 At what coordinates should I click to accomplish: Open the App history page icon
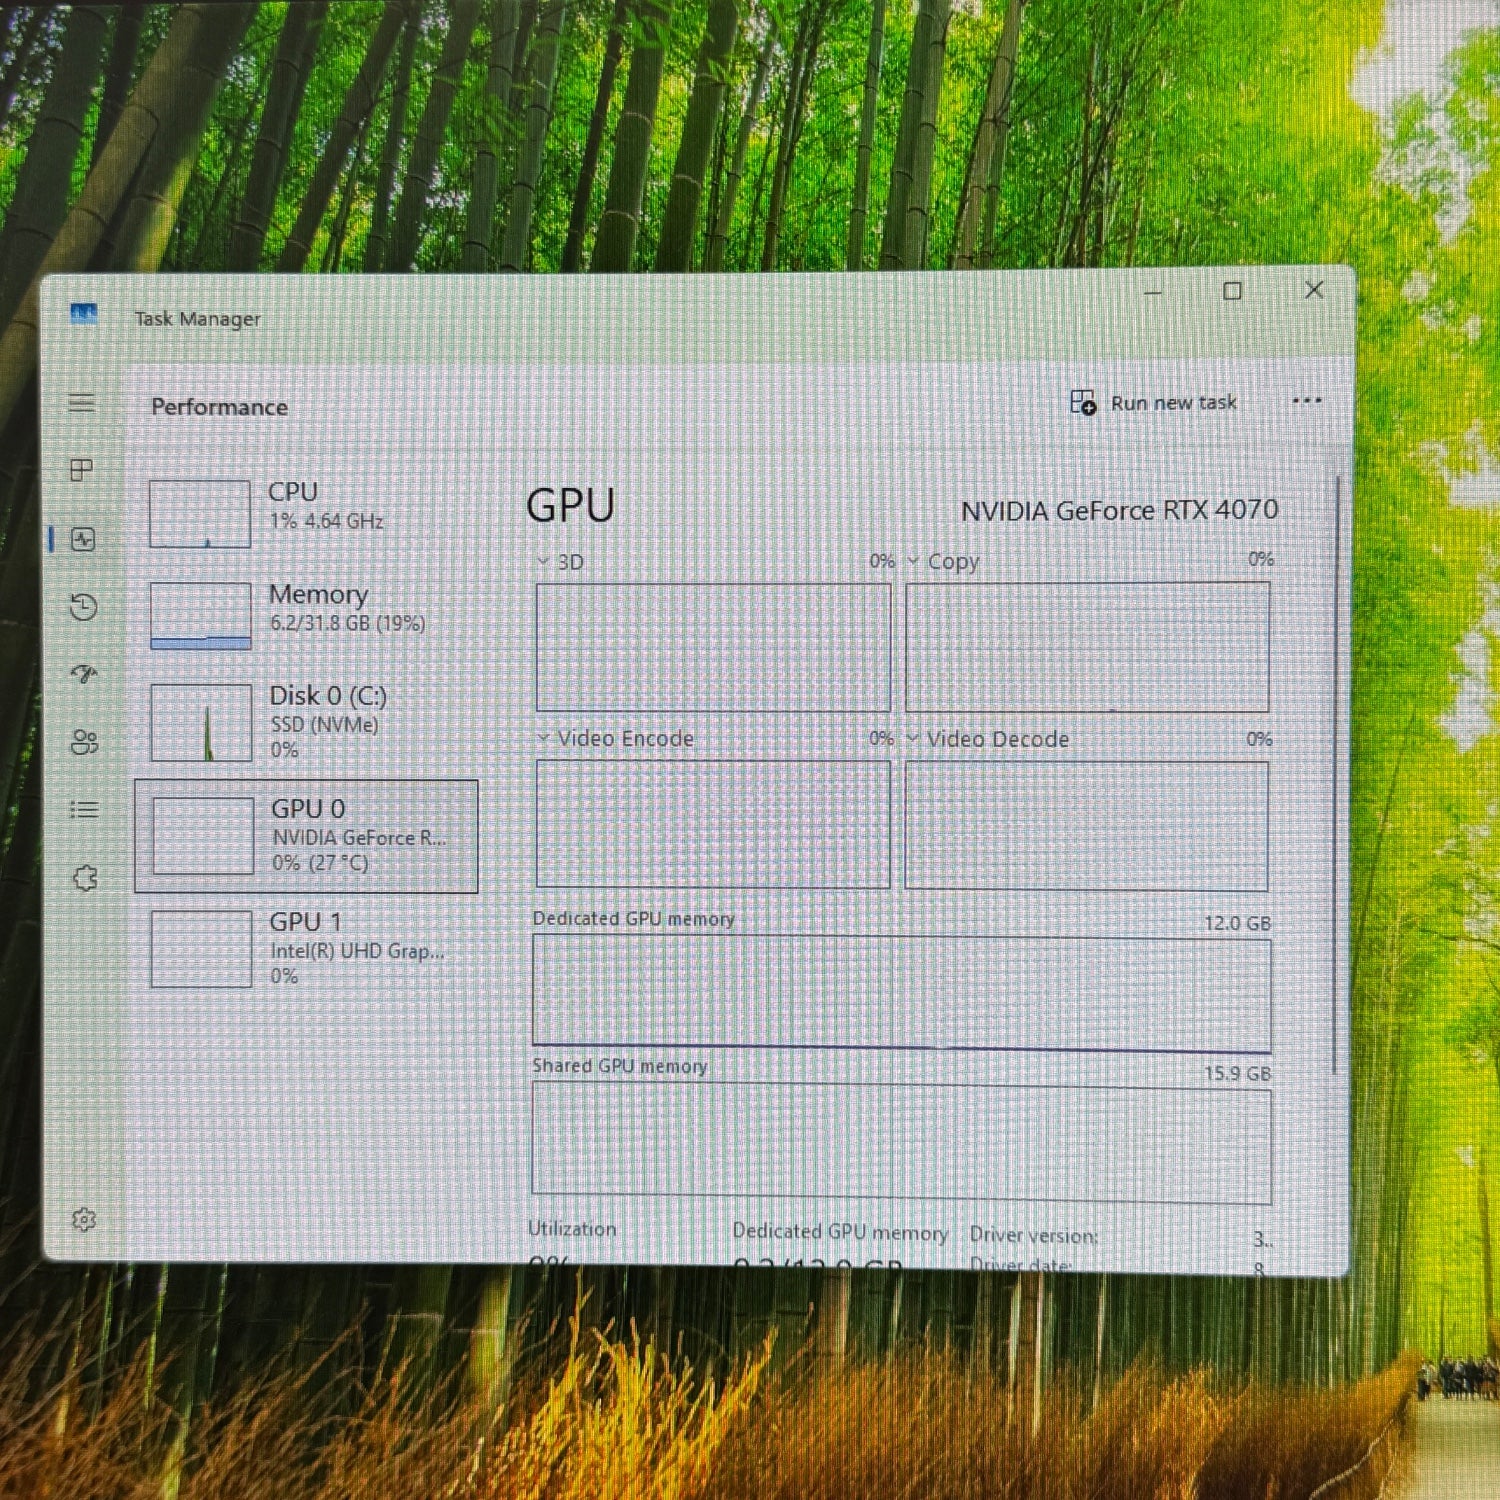pos(84,607)
